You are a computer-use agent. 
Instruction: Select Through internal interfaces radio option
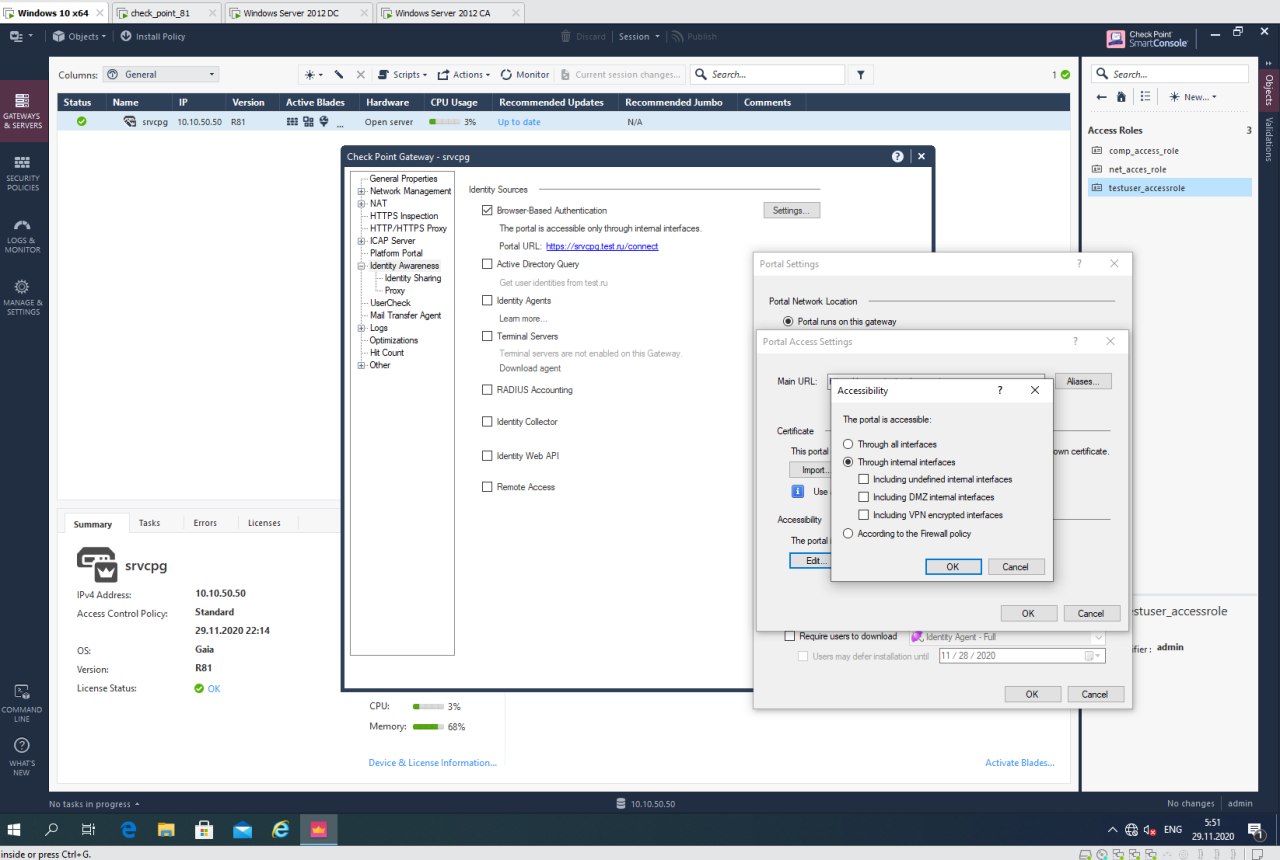[x=849, y=462]
